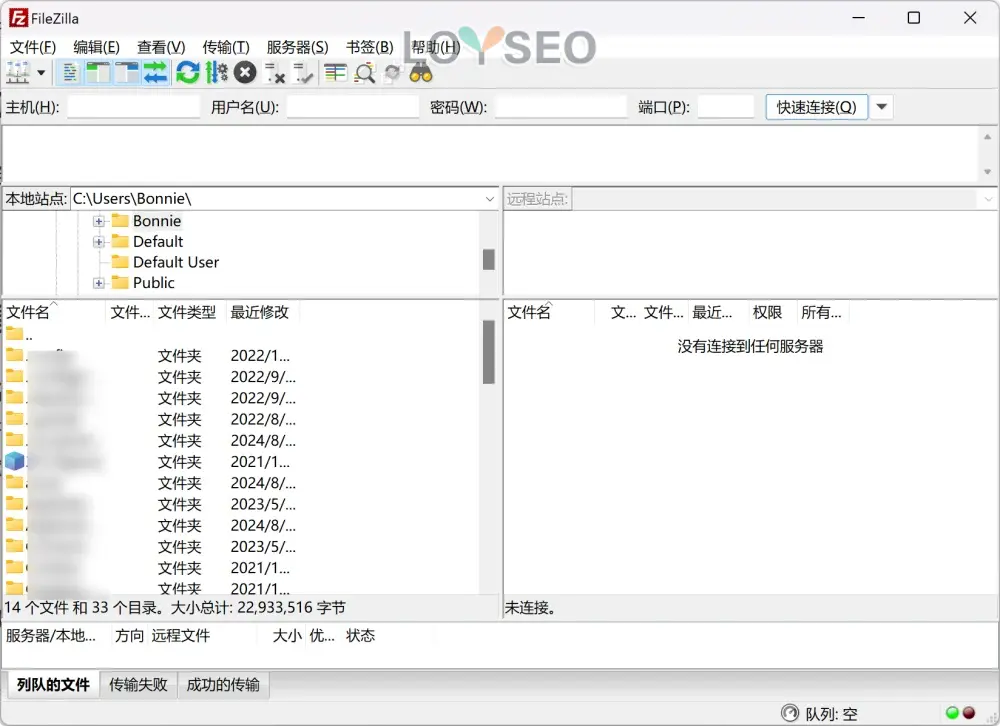Click the 主机(H) host input field
The height and width of the screenshot is (726, 1000).
click(x=134, y=107)
